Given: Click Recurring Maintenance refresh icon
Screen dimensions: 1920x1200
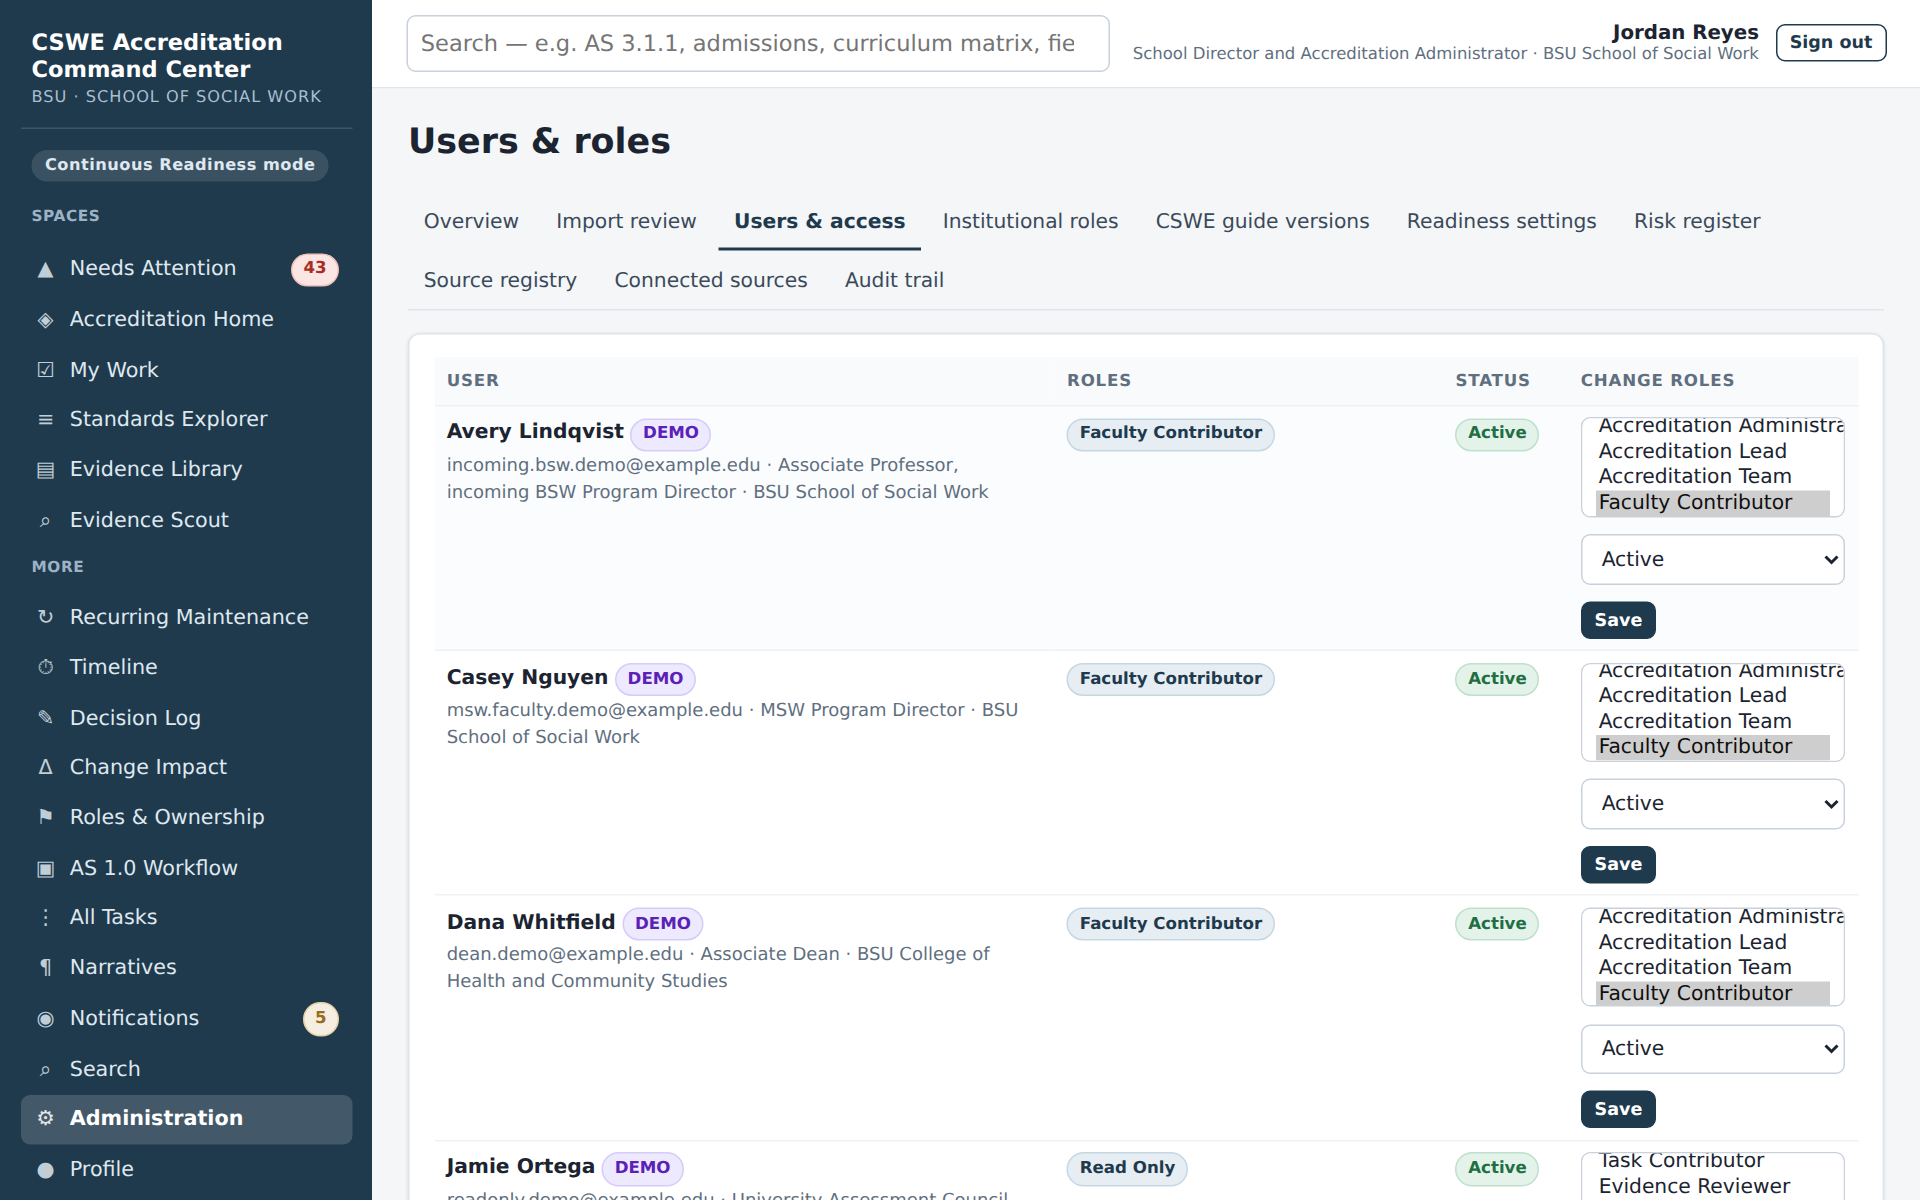Looking at the screenshot, I should point(45,617).
